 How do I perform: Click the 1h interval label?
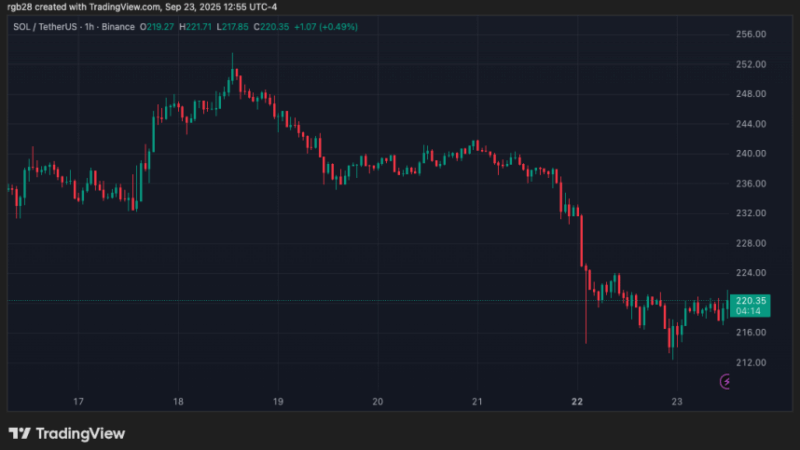click(89, 27)
